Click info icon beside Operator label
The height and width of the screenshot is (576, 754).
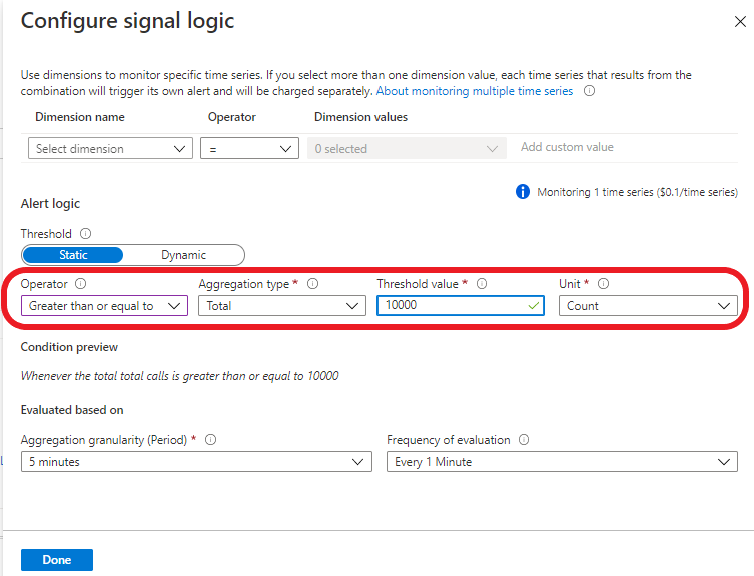click(x=80, y=284)
